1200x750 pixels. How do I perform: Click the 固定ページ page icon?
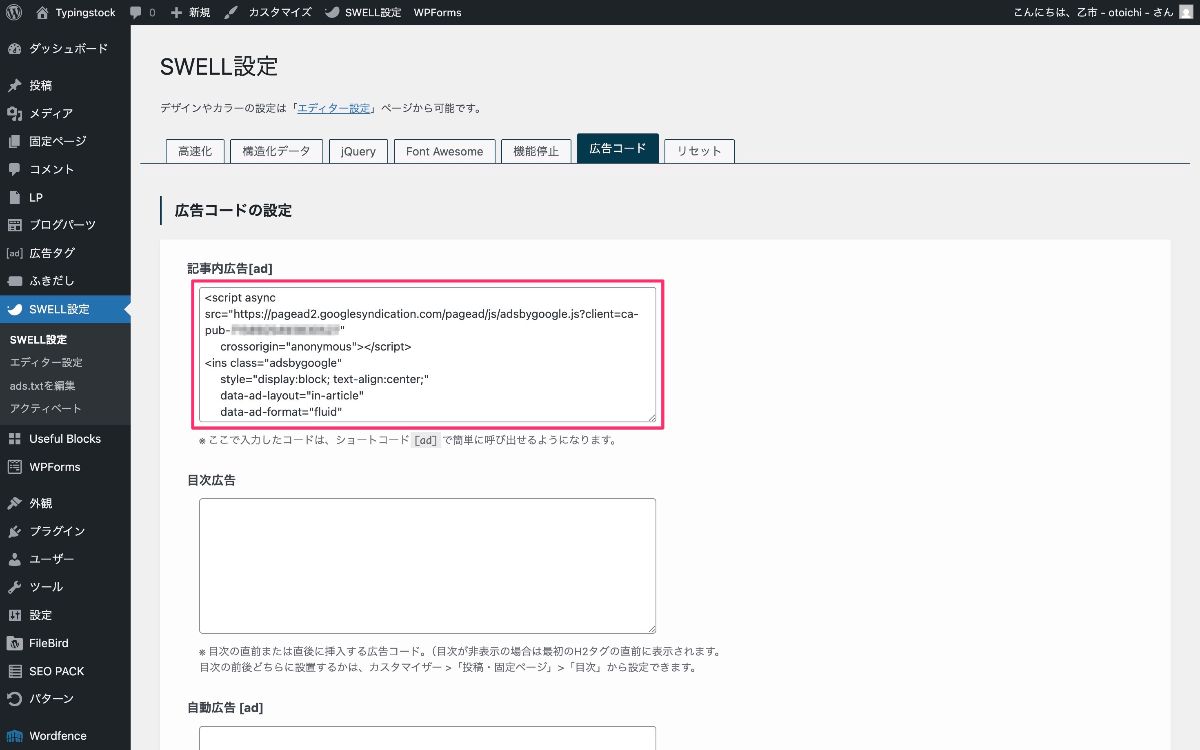tap(14, 142)
